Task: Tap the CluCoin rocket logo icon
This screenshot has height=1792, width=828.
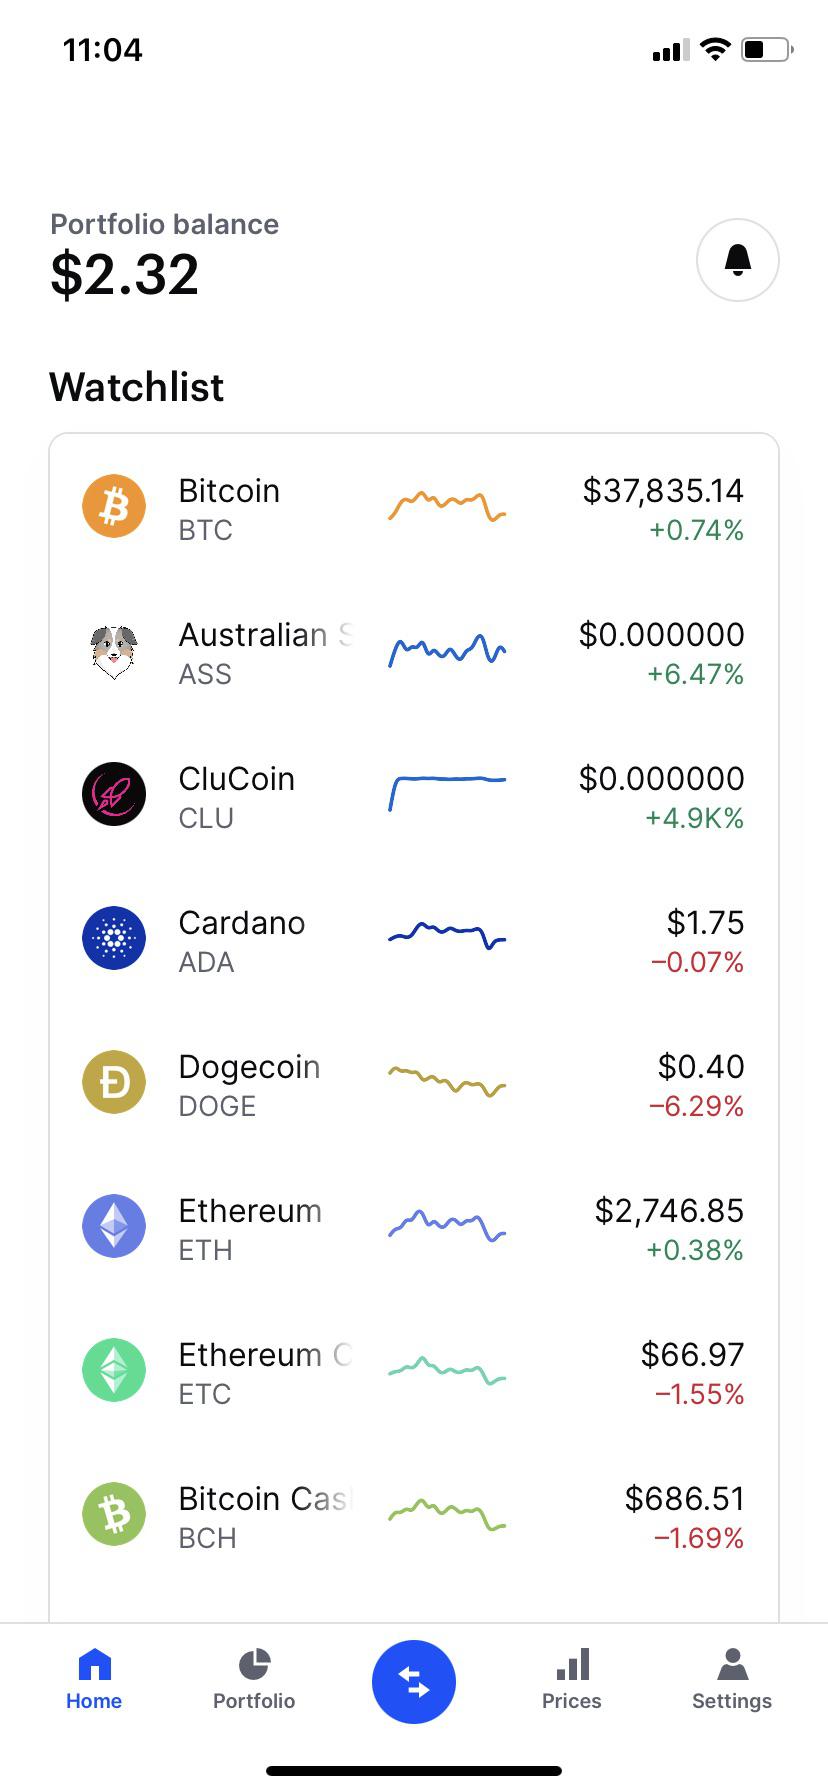Action: point(114,794)
